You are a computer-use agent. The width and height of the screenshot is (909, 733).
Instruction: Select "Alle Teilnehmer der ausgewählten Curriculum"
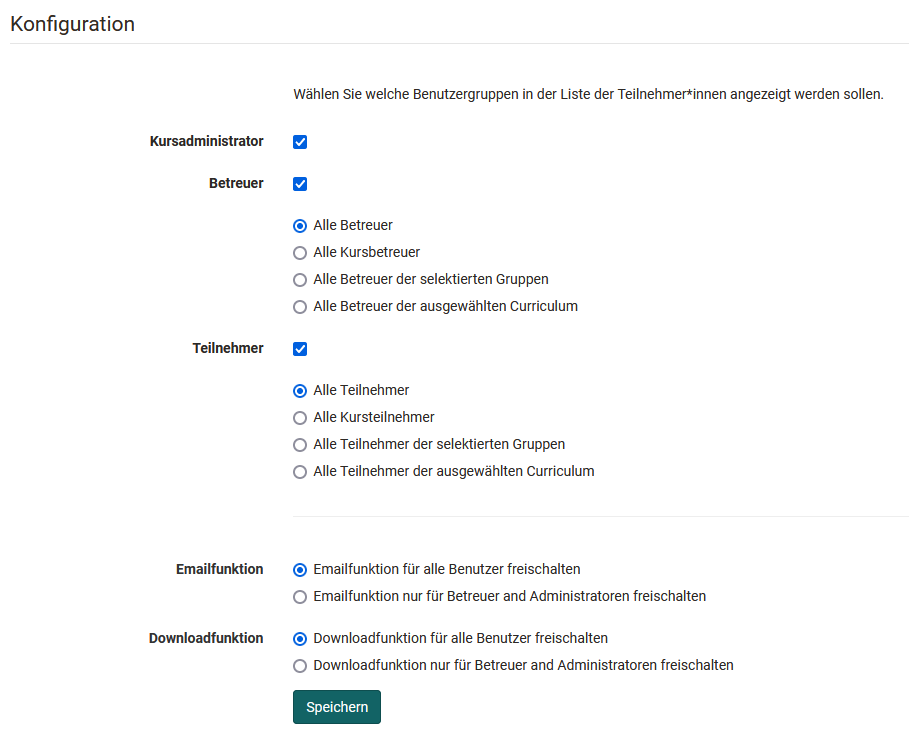pyautogui.click(x=300, y=471)
